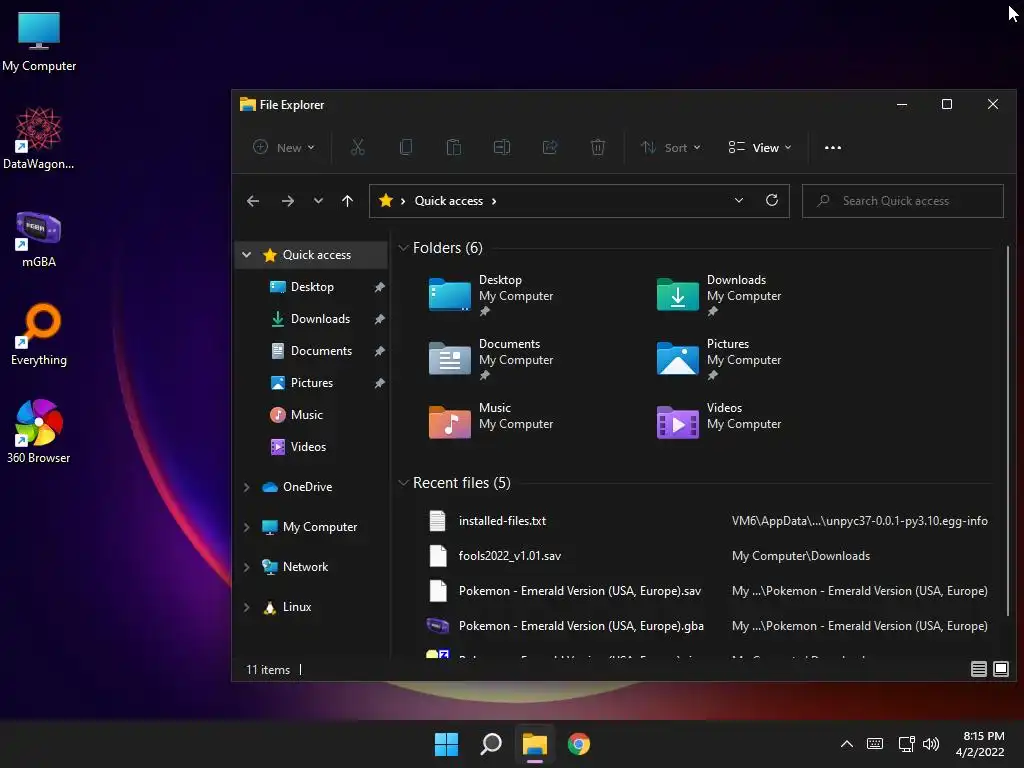Open the Pictures folder tile
The height and width of the screenshot is (768, 1024).
click(x=719, y=359)
